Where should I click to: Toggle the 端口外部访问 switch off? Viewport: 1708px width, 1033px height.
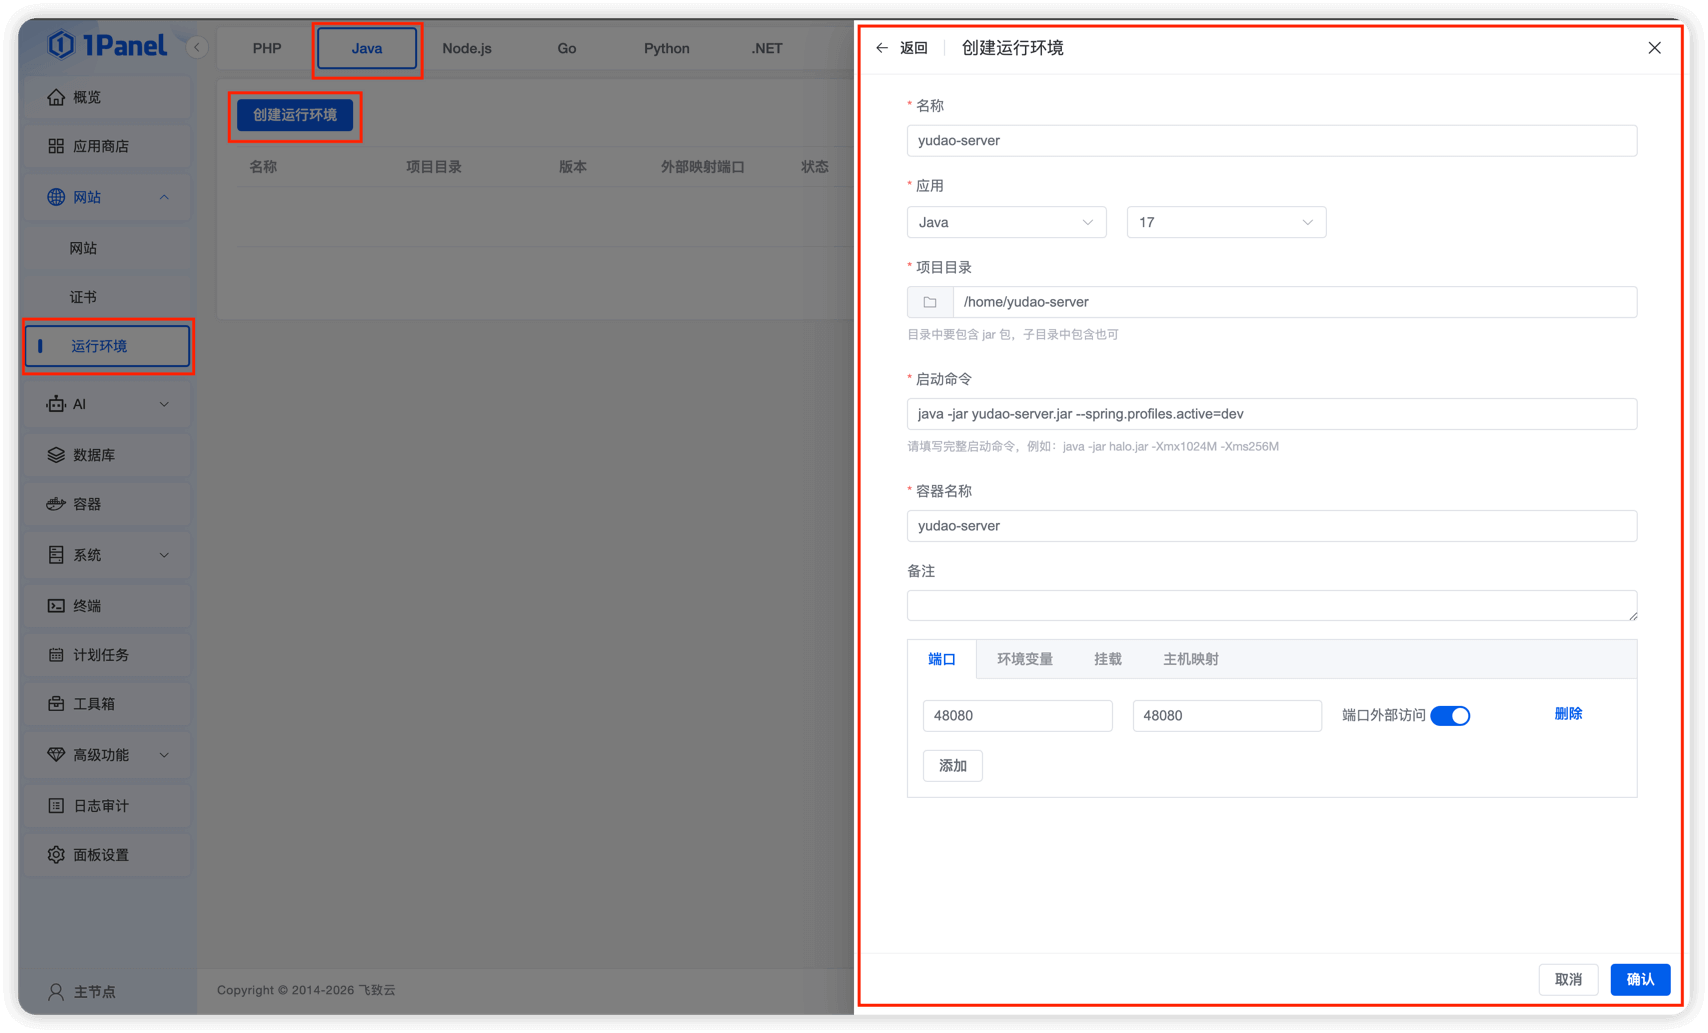[1450, 716]
